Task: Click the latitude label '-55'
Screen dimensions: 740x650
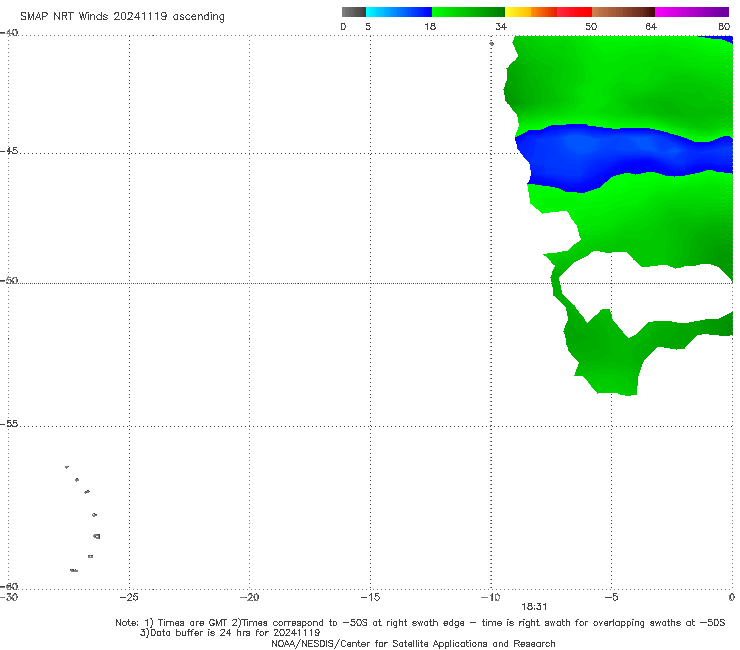Action: tap(9, 424)
